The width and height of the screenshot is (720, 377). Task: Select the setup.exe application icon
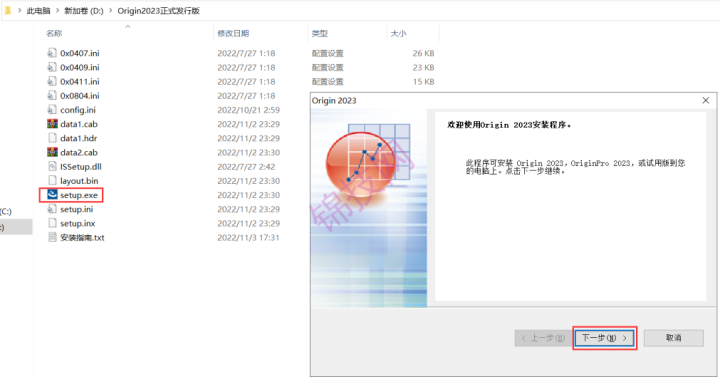[x=52, y=195]
